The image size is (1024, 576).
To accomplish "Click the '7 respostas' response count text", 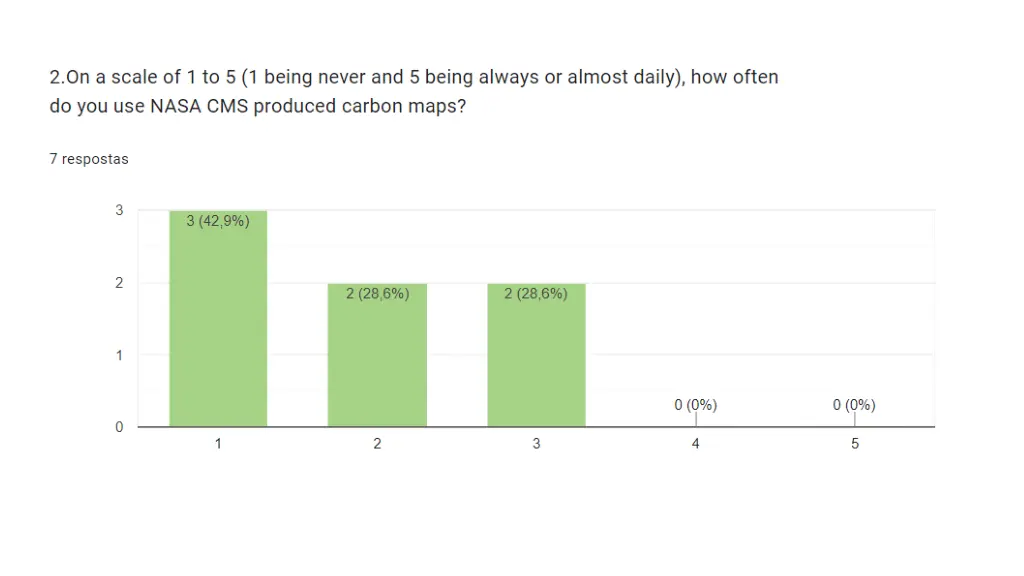I will pos(89,159).
